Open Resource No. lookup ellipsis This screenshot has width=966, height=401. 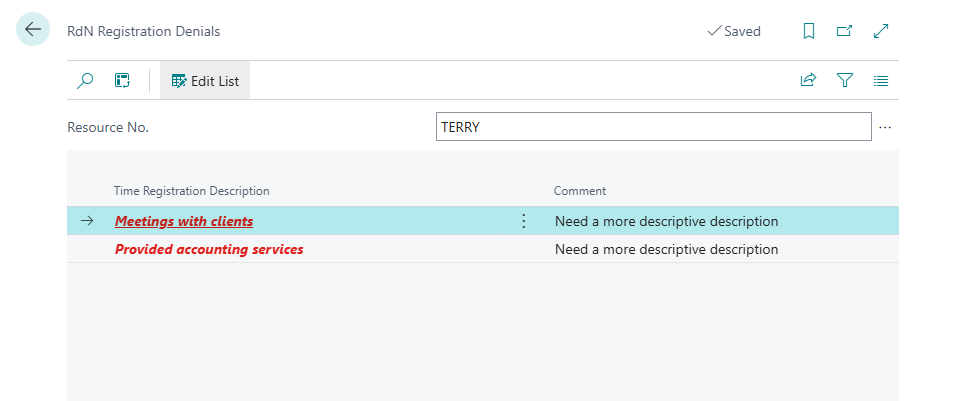(x=885, y=127)
